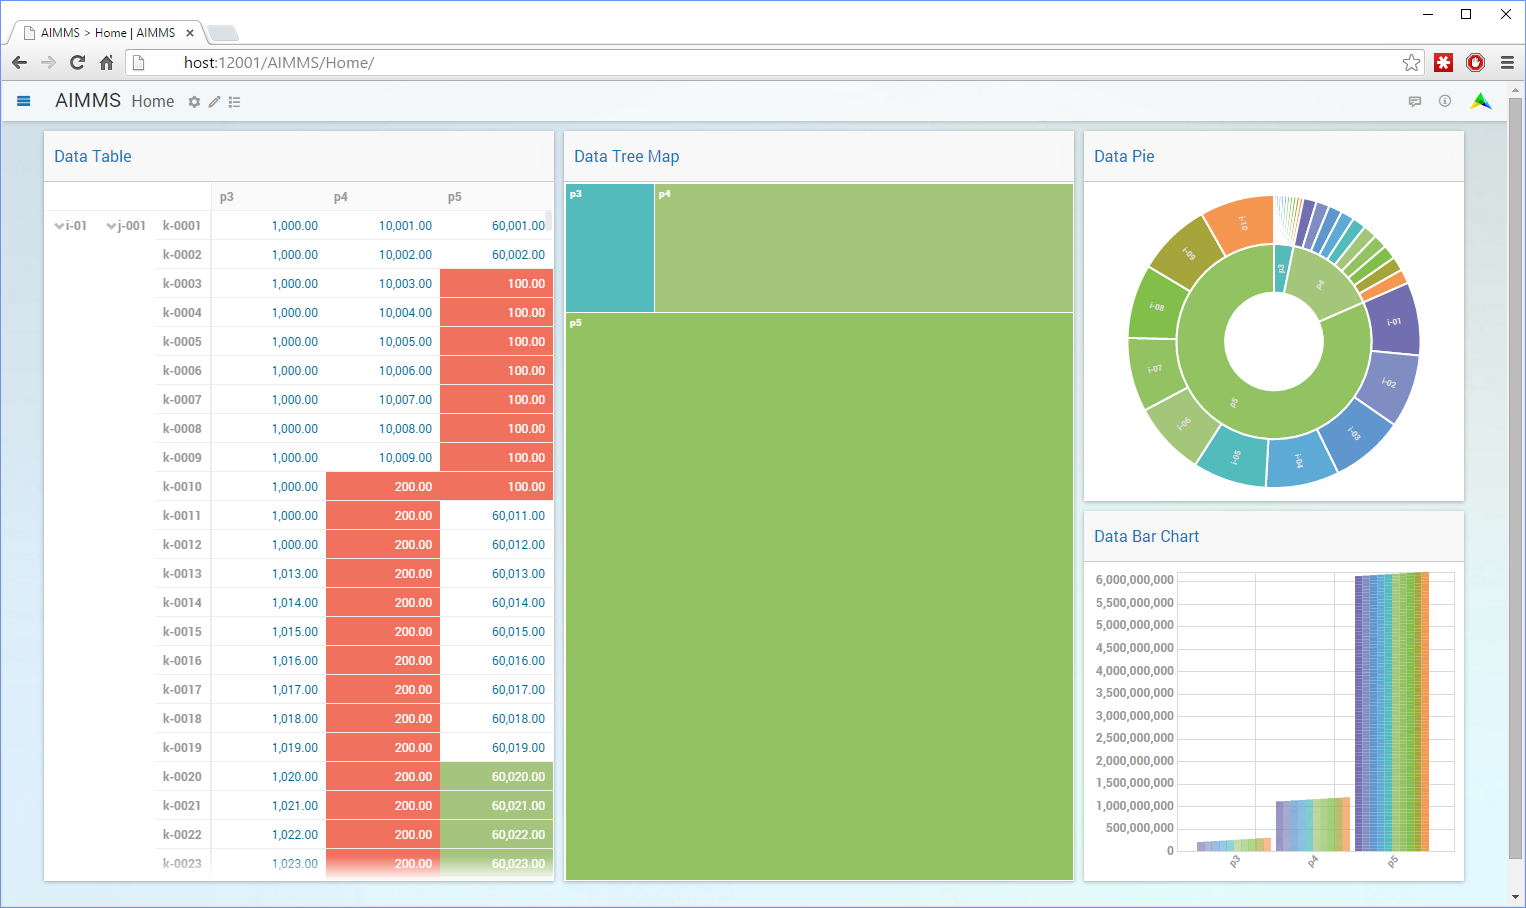Screen dimensions: 1526x908
Task: Open the Chrome three-line menu
Action: pos(1507,62)
